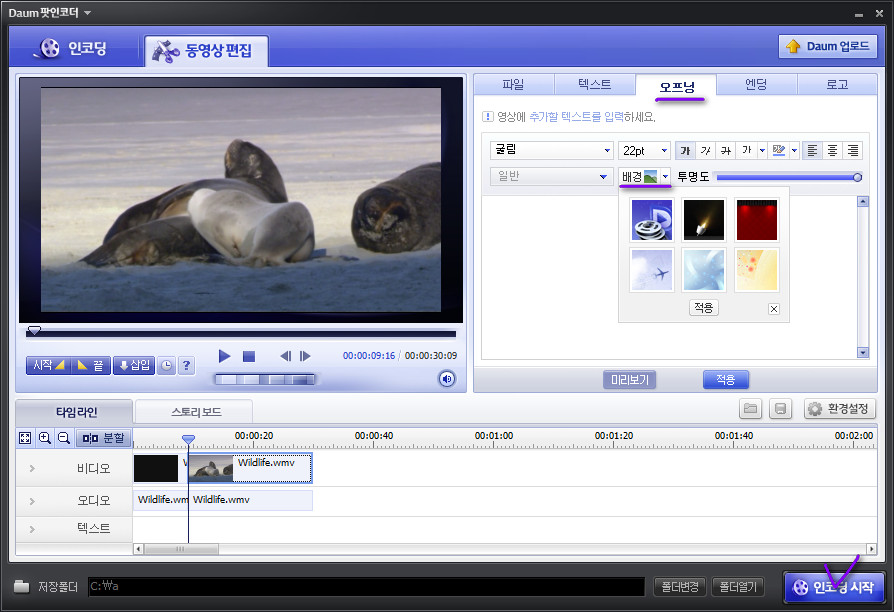Switch to the 스토리보드 tab

click(x=196, y=412)
